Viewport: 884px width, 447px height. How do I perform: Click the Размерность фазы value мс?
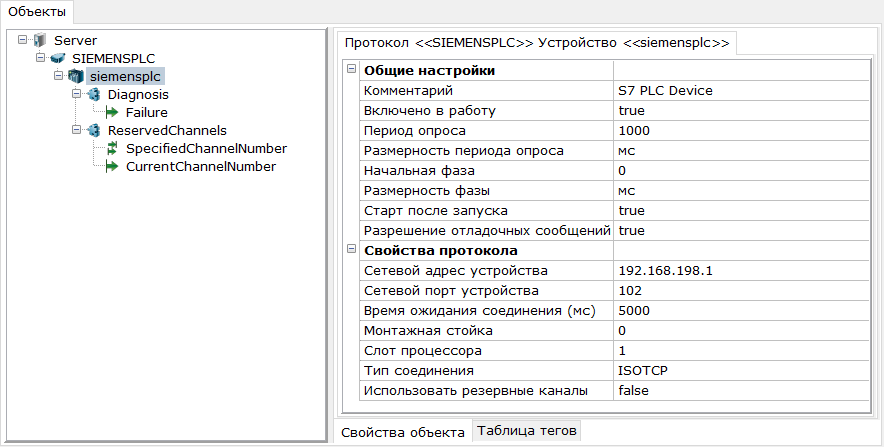(741, 191)
